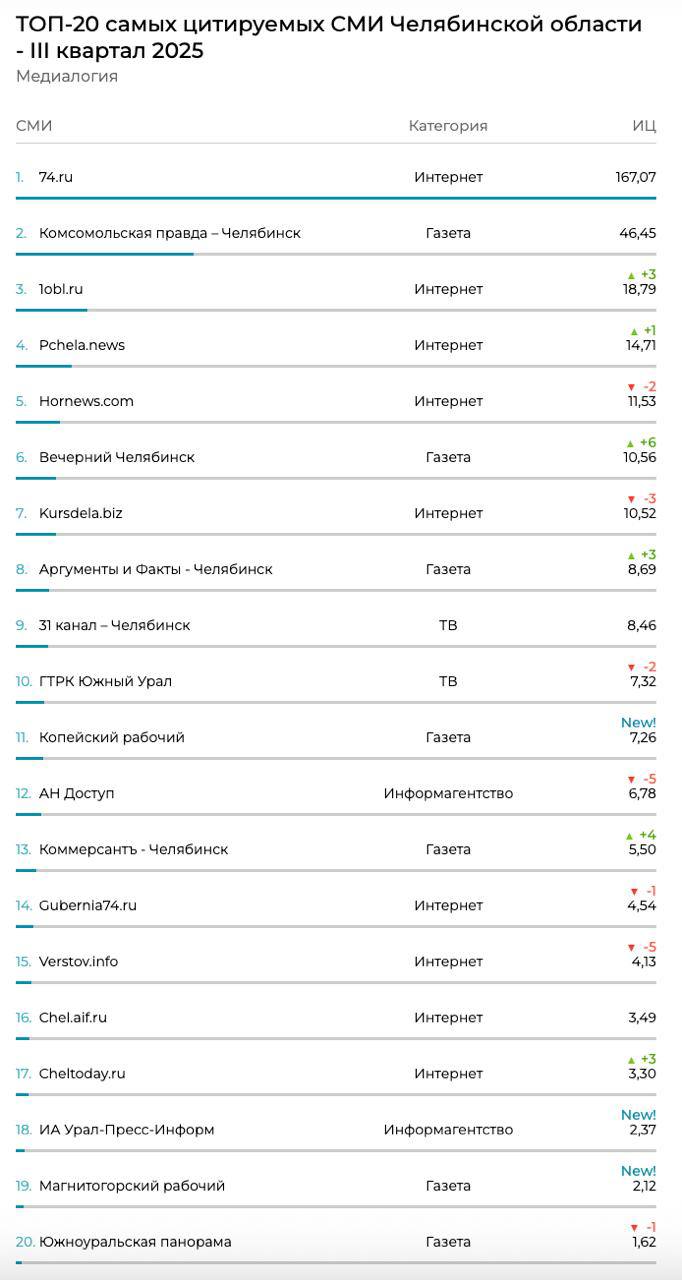Click green up arrow on Cheltoday.ru row
The width and height of the screenshot is (682, 1280).
pos(631,1059)
